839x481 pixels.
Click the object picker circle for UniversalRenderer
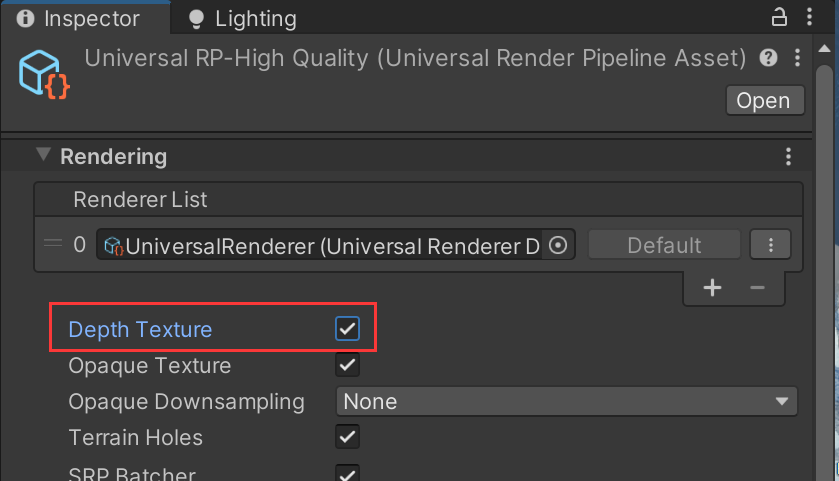(558, 245)
